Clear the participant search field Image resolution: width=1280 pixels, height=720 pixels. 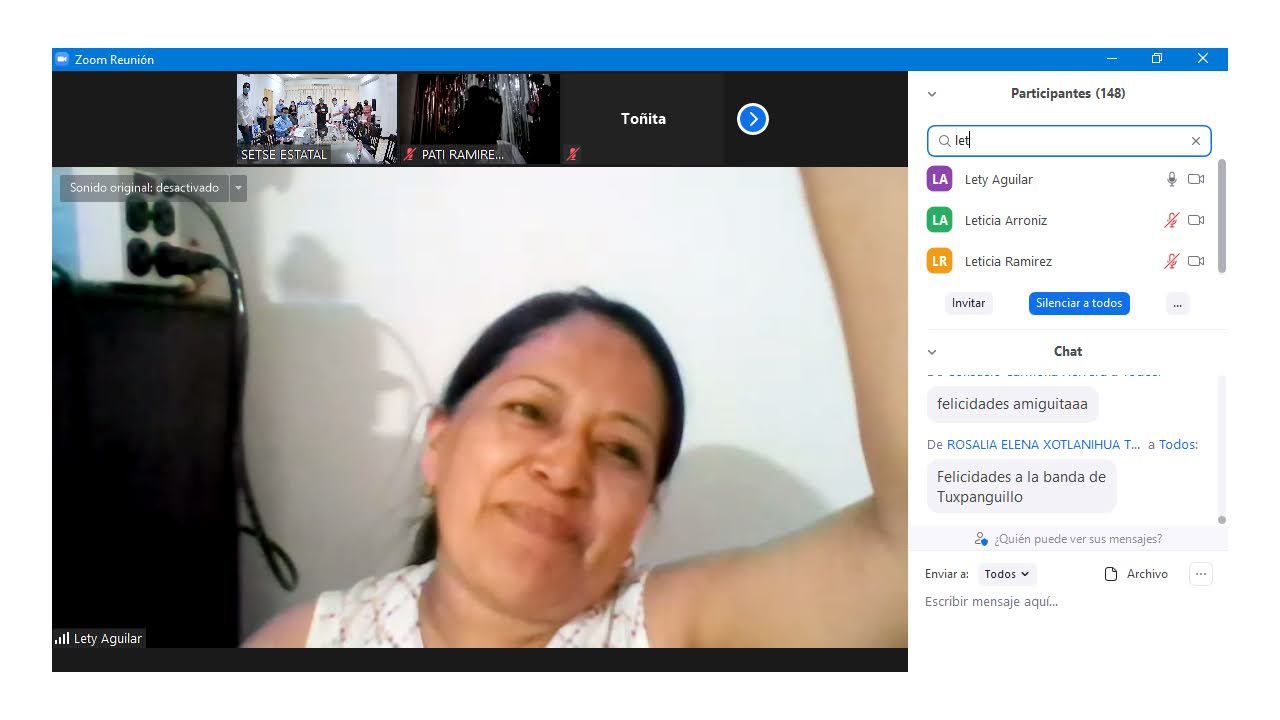pyautogui.click(x=1195, y=141)
